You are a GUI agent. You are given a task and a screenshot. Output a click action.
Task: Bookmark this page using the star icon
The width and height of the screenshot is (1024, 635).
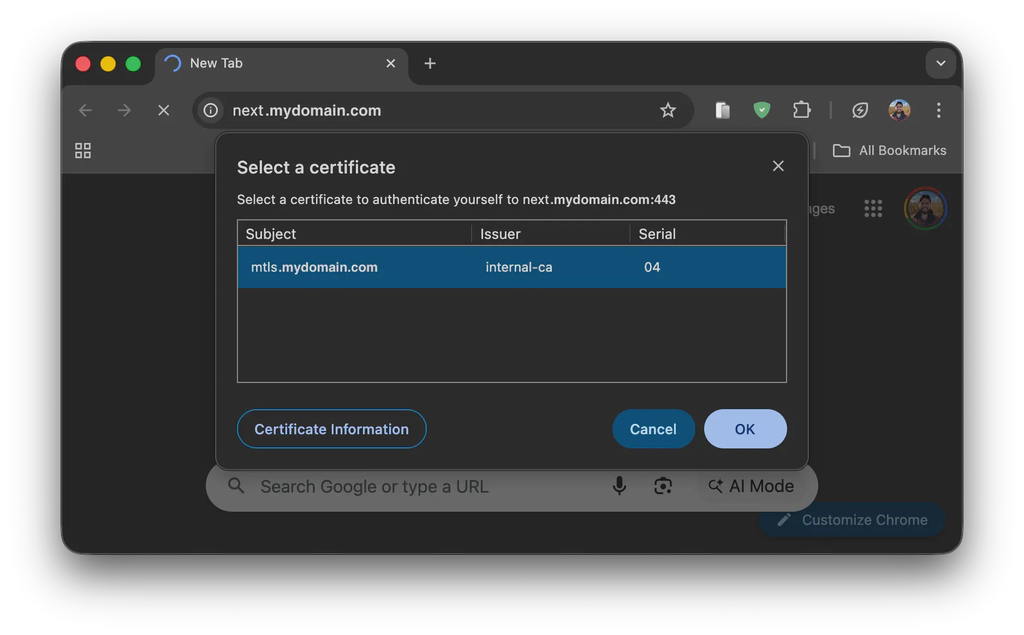(668, 110)
